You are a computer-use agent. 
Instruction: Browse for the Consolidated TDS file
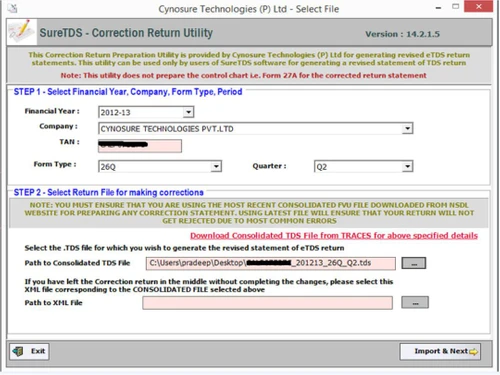414,263
